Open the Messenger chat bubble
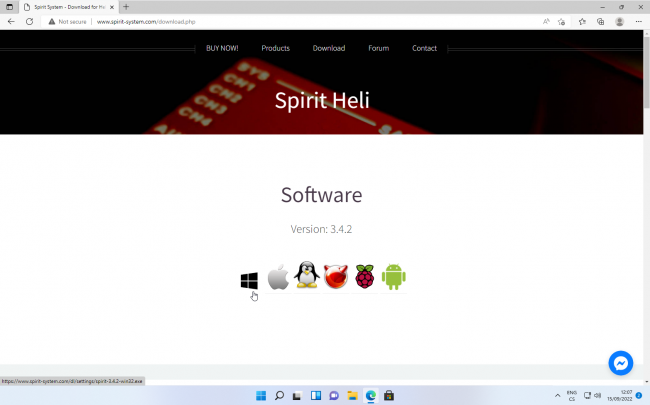 (x=620, y=363)
